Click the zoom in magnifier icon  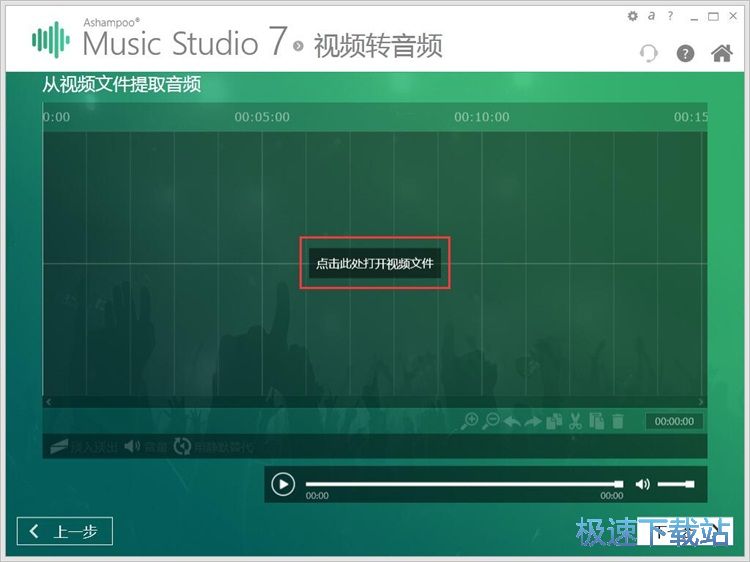(470, 421)
